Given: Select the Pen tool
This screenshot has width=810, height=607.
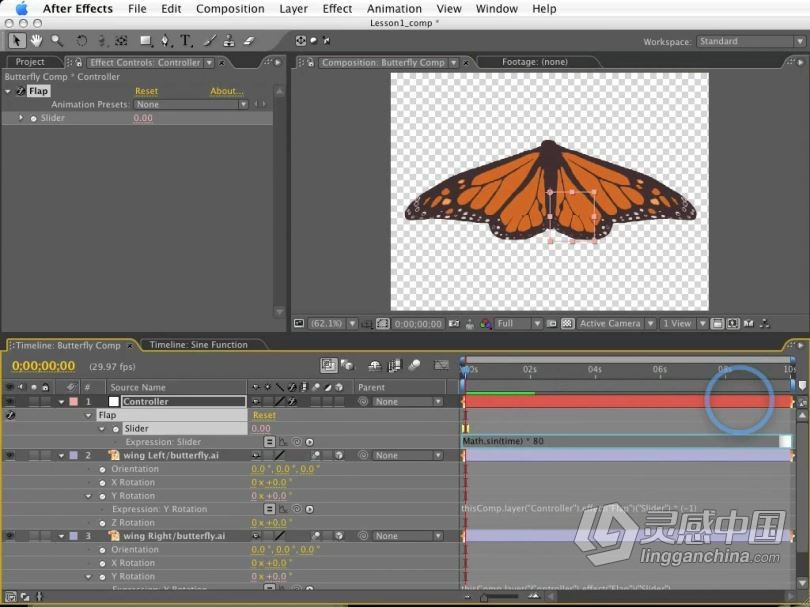Looking at the screenshot, I should click(x=165, y=41).
